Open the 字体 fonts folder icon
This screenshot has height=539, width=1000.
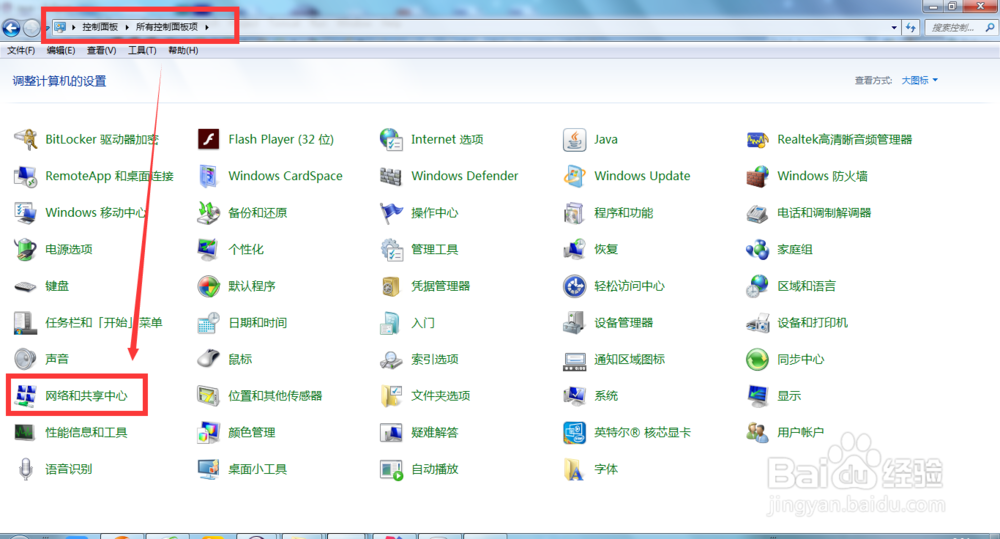574,469
